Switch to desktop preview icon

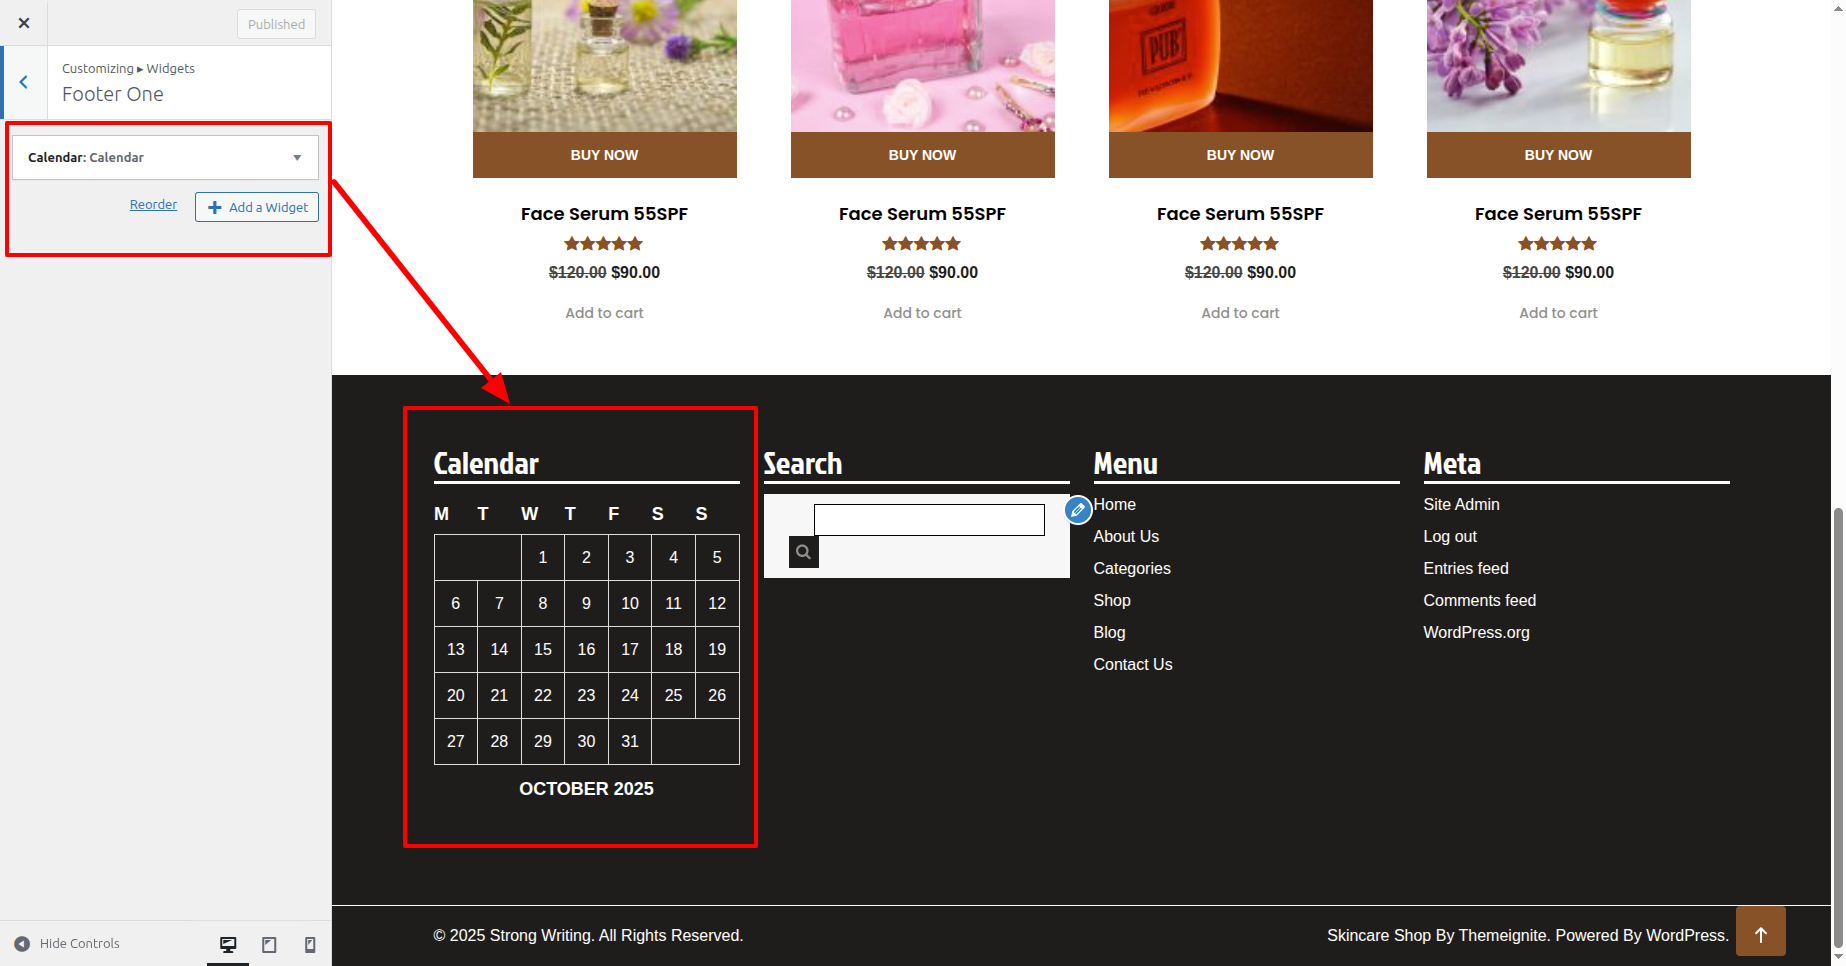click(228, 944)
